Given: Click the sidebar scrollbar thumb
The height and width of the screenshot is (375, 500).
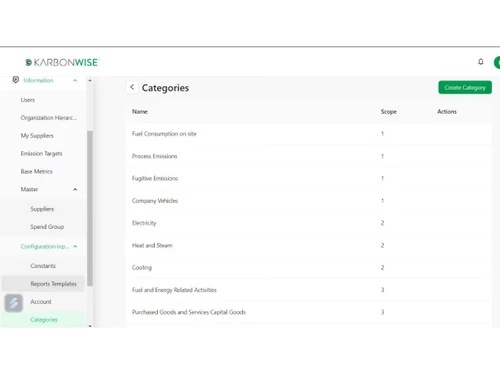Looking at the screenshot, I should [x=90, y=208].
